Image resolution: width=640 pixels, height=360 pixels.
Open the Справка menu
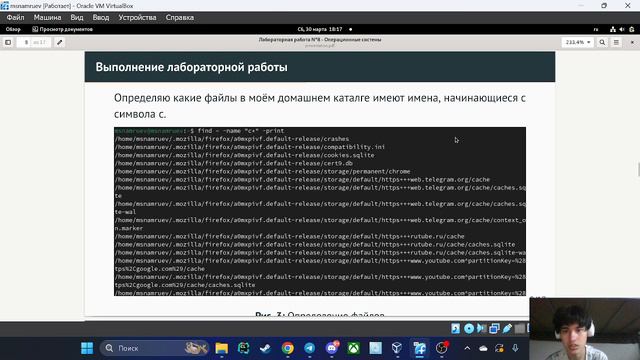click(x=180, y=18)
